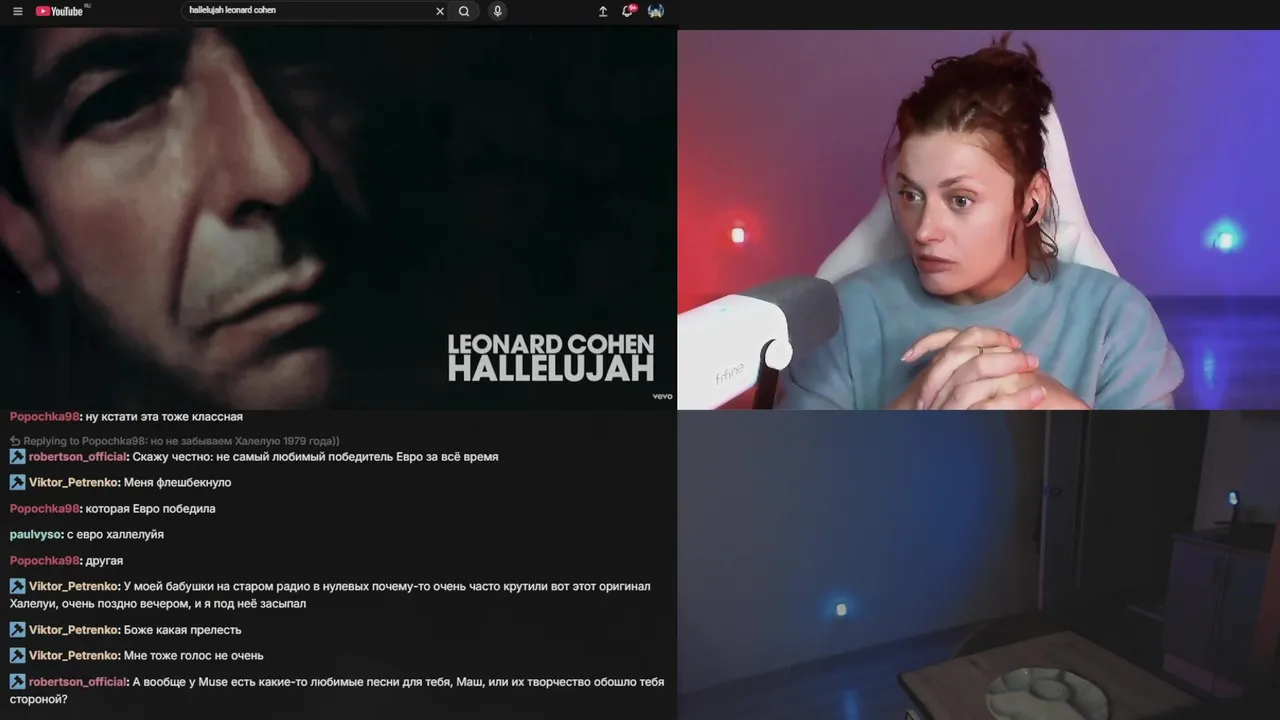Click the magnifier search button
1280x720 pixels.
coord(464,11)
